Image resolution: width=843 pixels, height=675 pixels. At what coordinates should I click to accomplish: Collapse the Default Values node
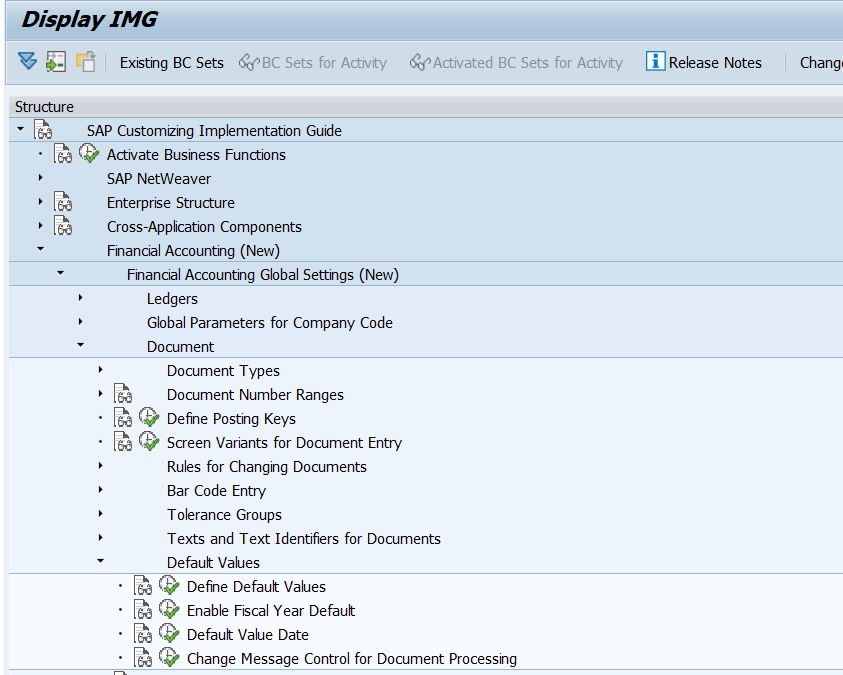click(x=101, y=561)
